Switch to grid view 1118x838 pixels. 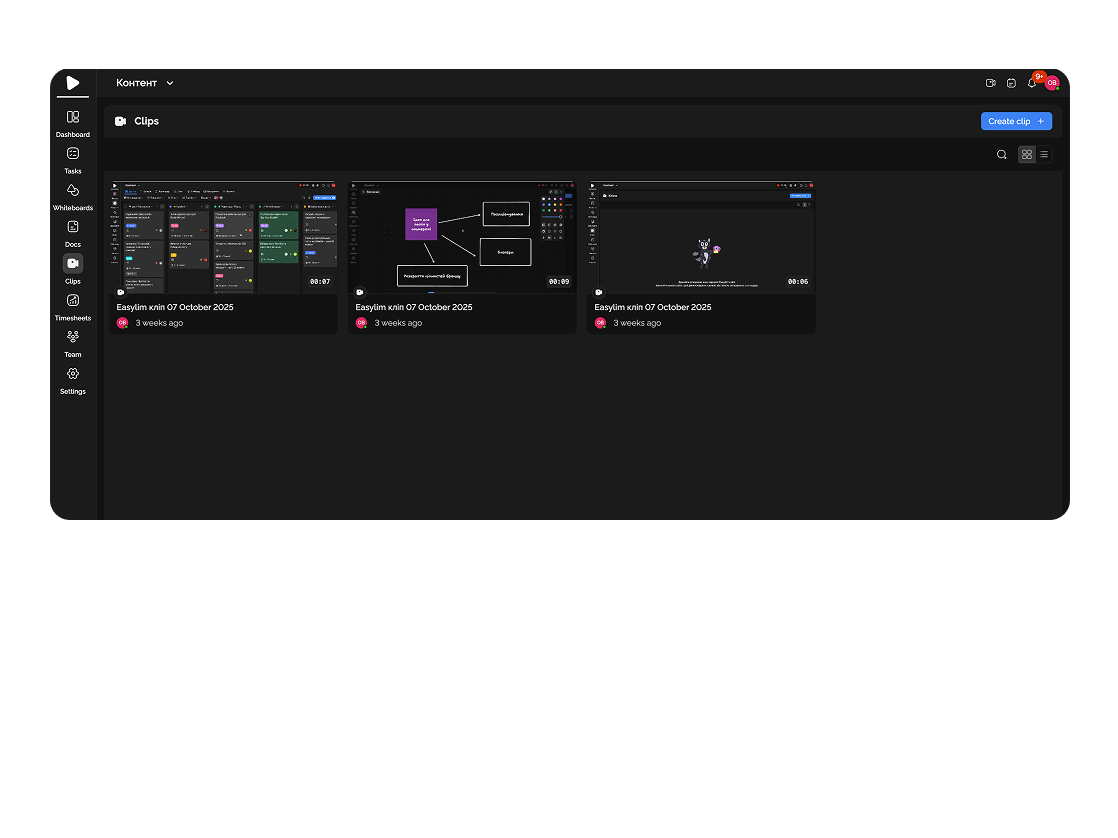(x=1027, y=154)
